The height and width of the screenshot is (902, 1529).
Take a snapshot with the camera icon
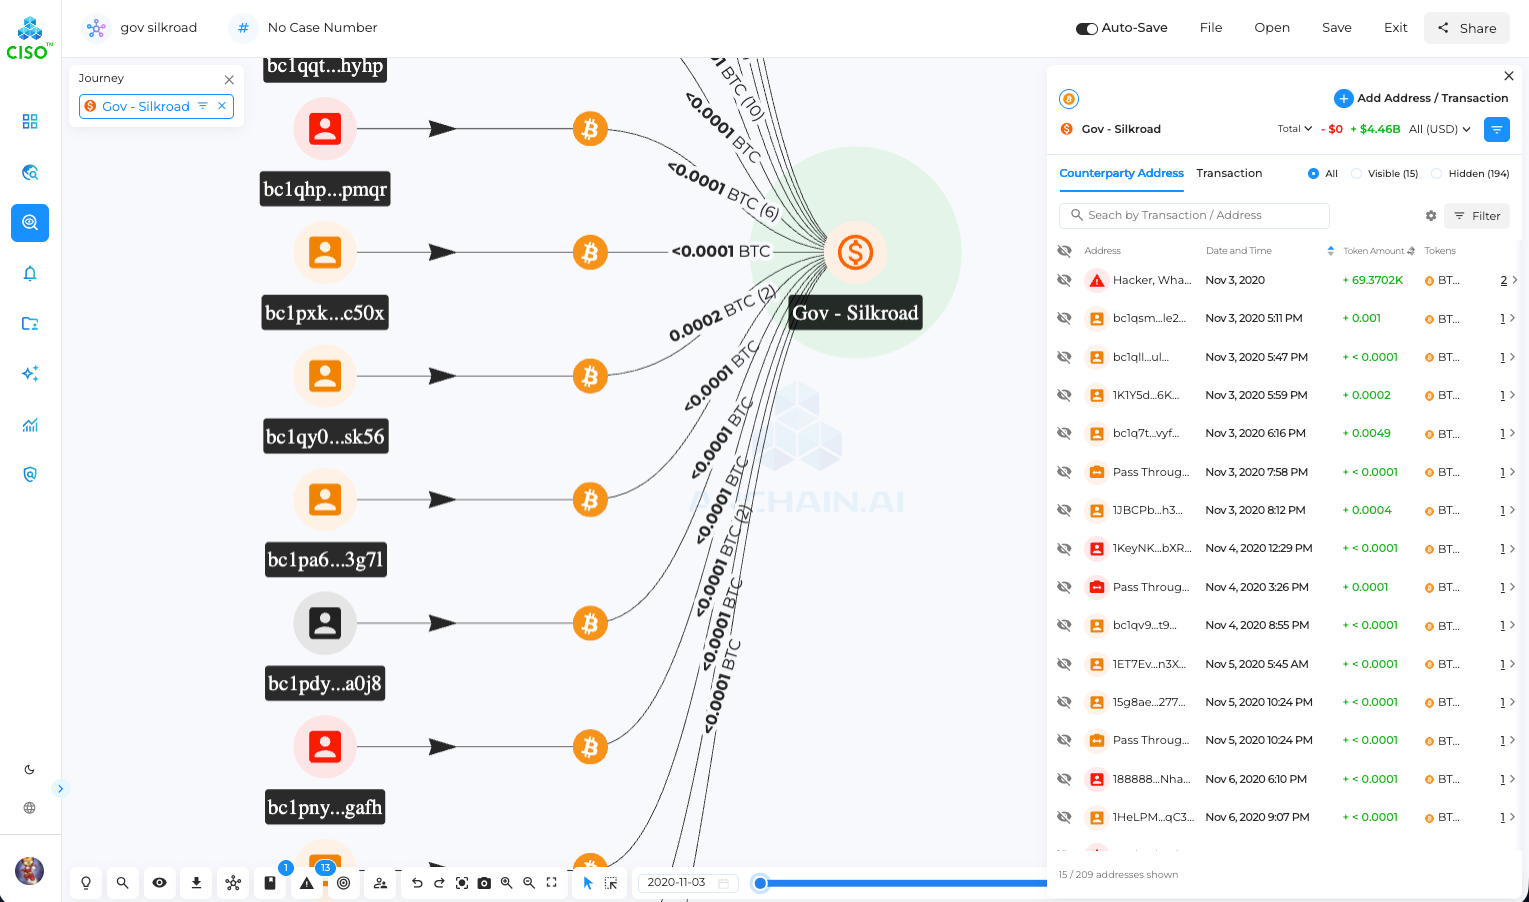pos(484,883)
